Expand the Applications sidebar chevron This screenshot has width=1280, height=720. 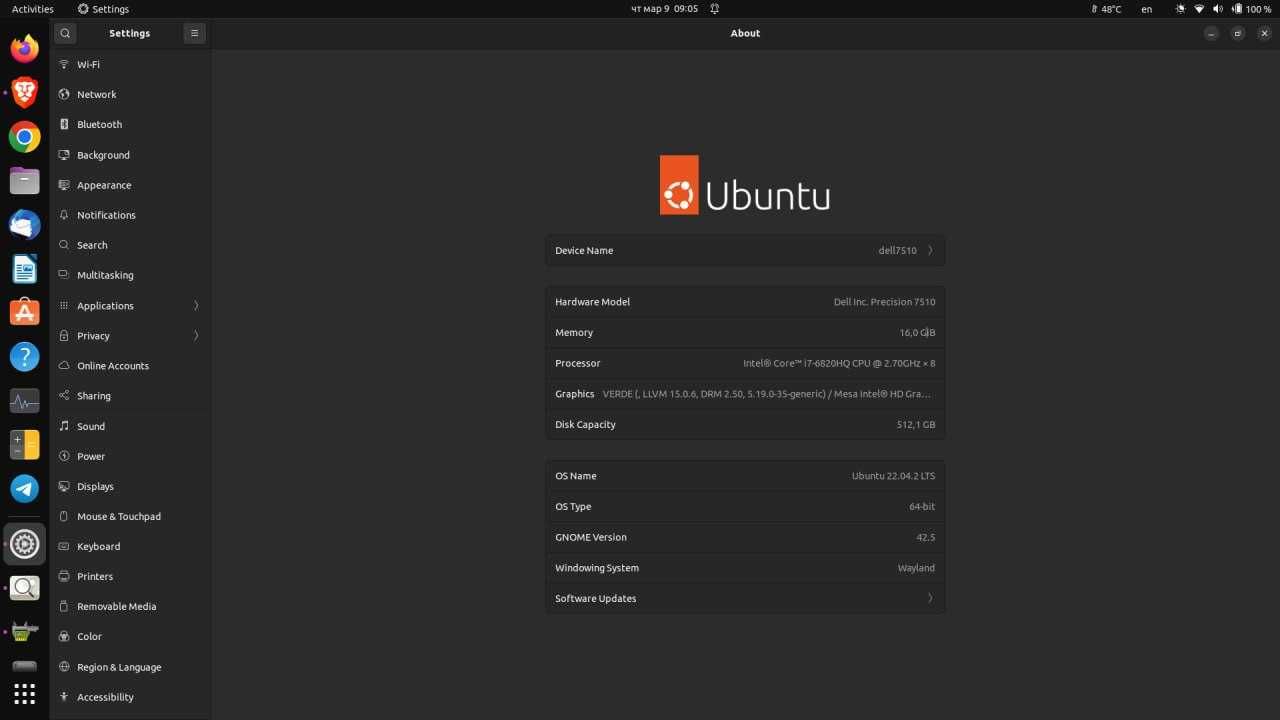[196, 306]
